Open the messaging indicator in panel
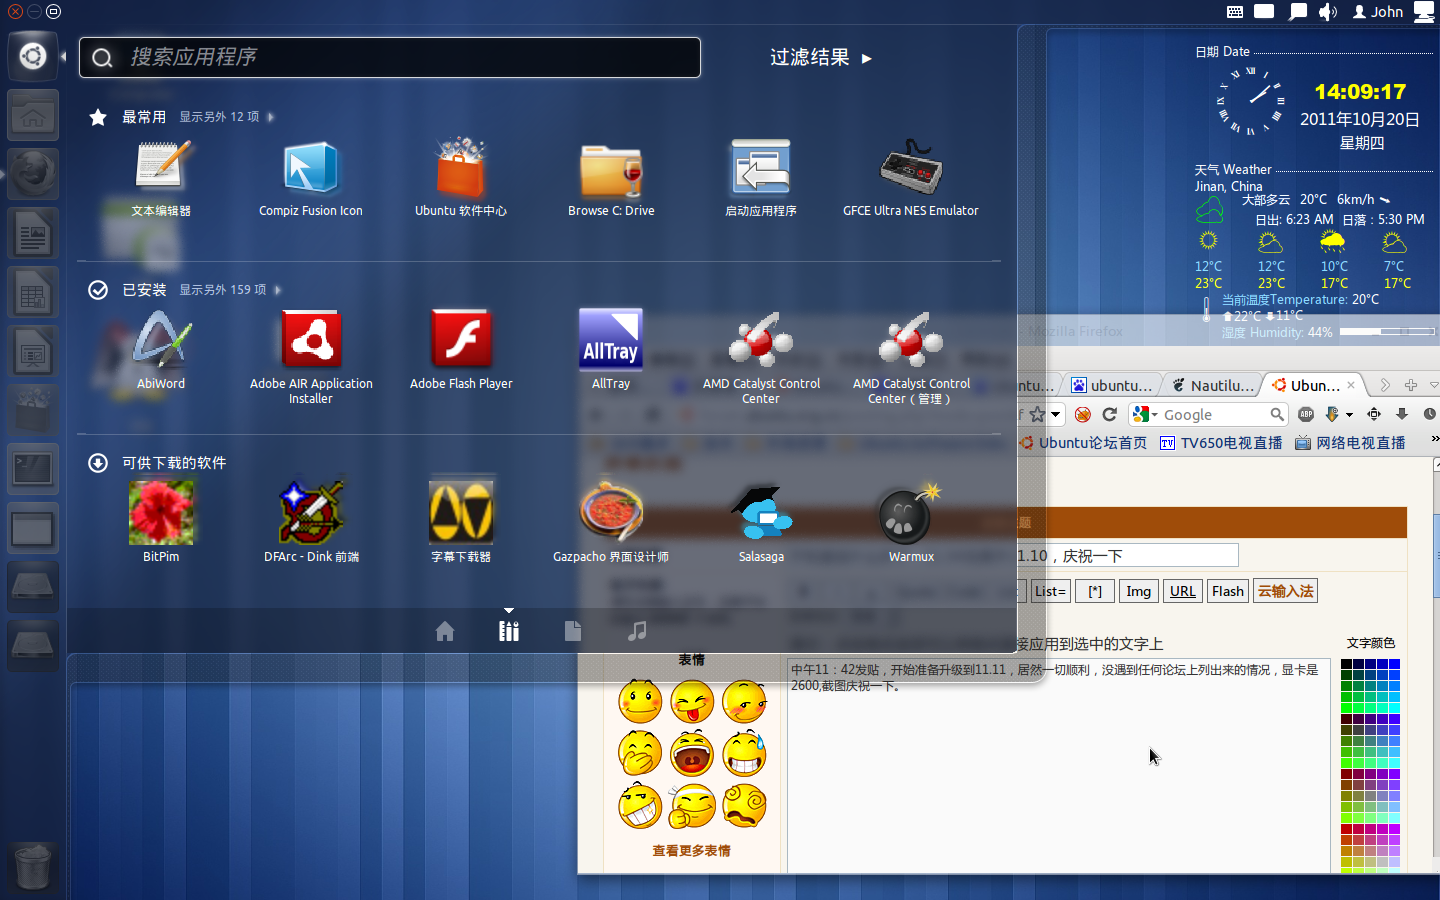 point(1298,12)
